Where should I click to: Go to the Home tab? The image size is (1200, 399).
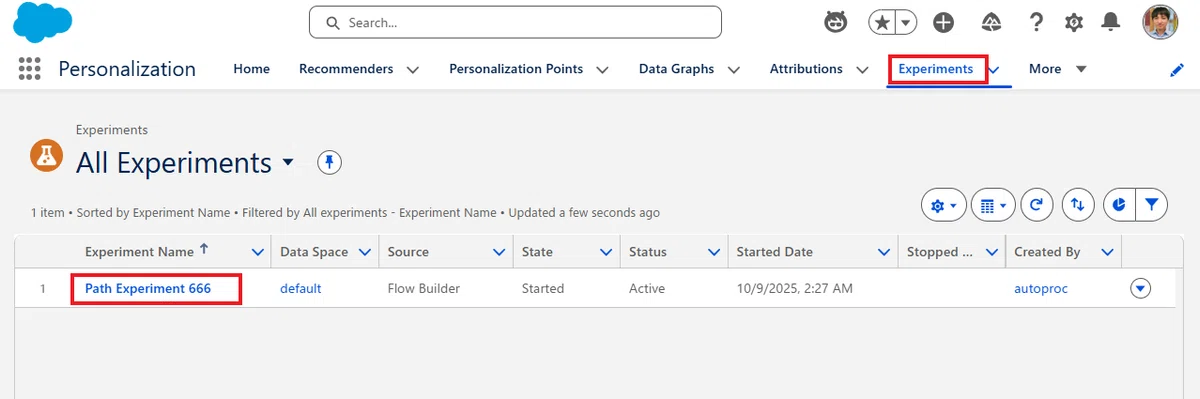(x=252, y=69)
